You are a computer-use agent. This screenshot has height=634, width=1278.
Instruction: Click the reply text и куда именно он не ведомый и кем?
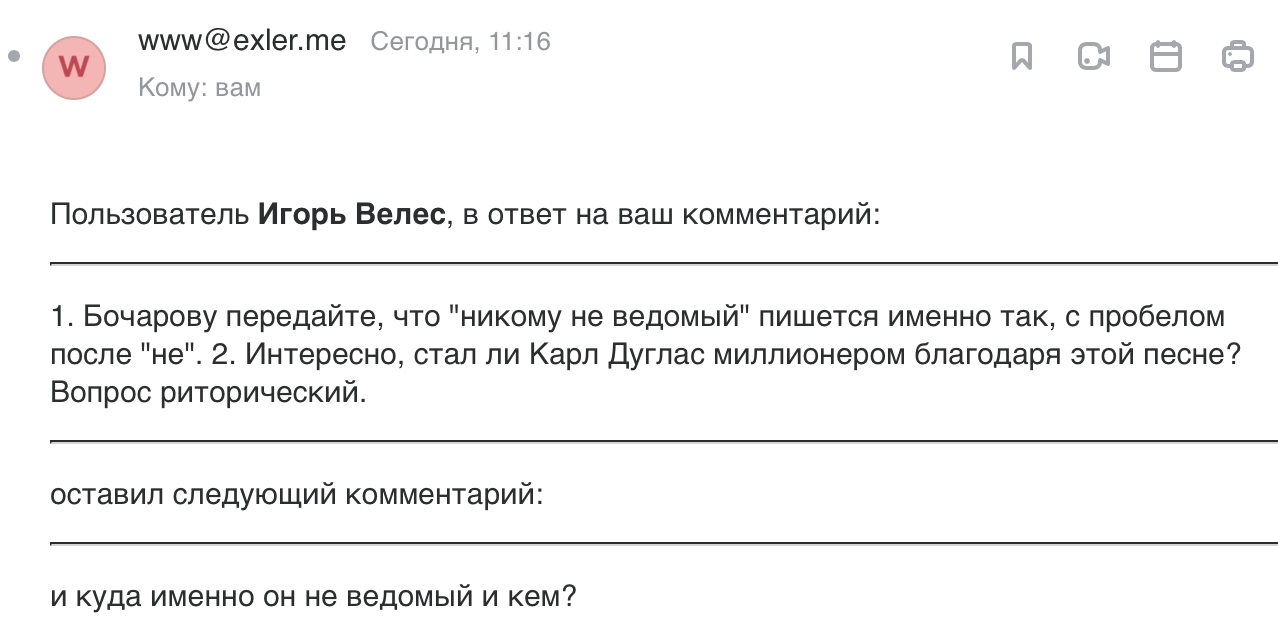click(x=313, y=598)
